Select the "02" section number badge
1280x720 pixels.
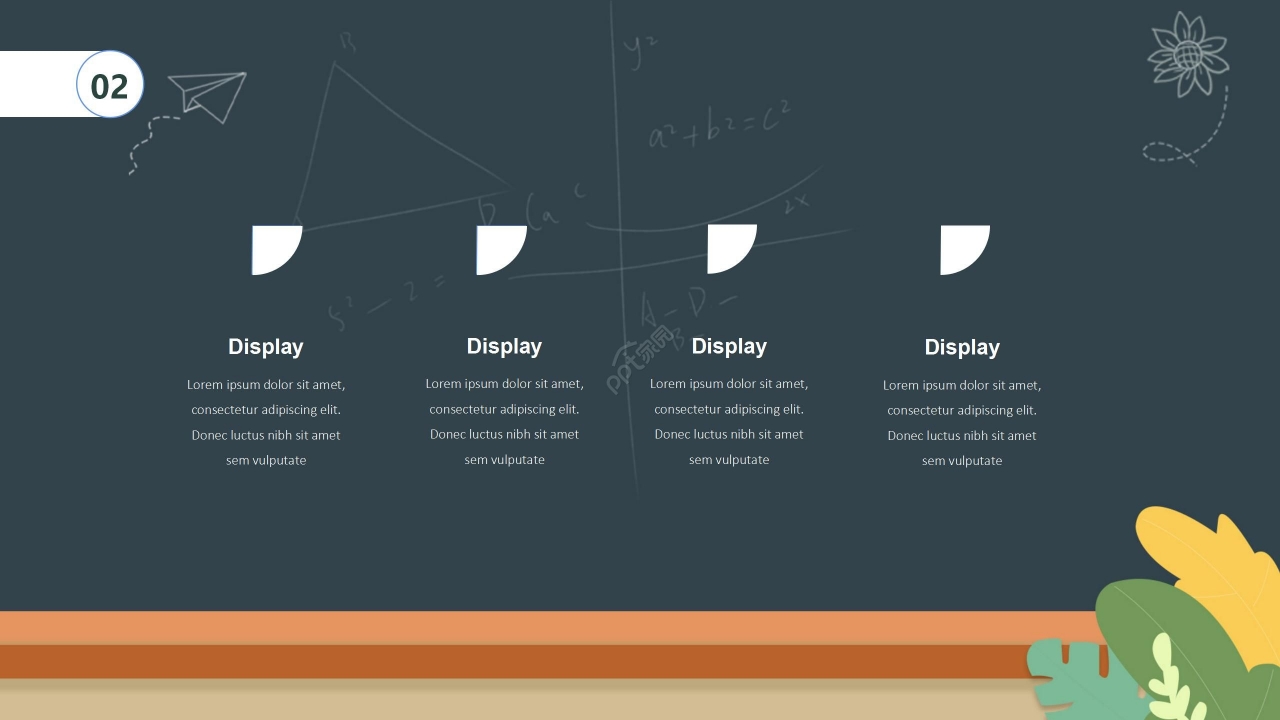tap(110, 85)
